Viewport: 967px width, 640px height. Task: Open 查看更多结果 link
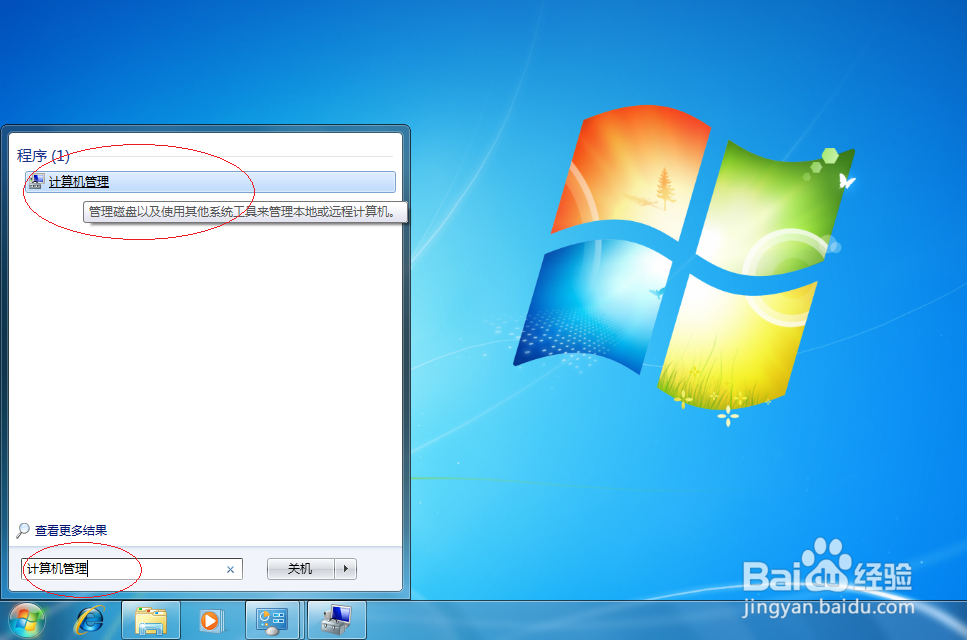71,530
